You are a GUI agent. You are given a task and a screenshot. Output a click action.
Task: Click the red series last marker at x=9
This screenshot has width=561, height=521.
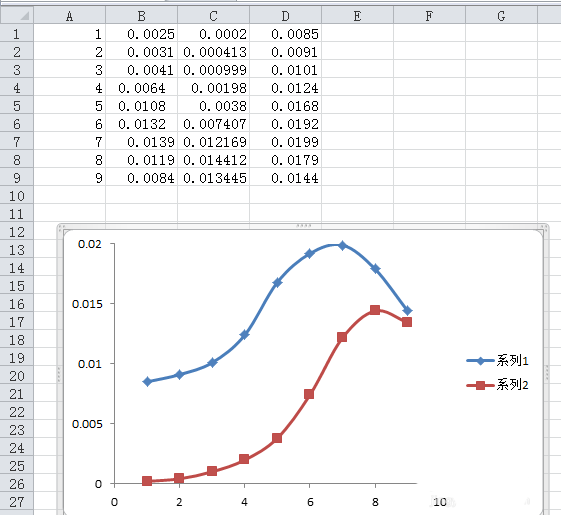coord(407,322)
